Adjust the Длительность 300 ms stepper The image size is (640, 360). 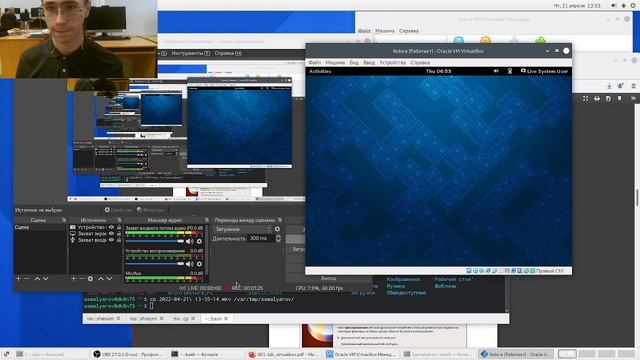(x=278, y=238)
